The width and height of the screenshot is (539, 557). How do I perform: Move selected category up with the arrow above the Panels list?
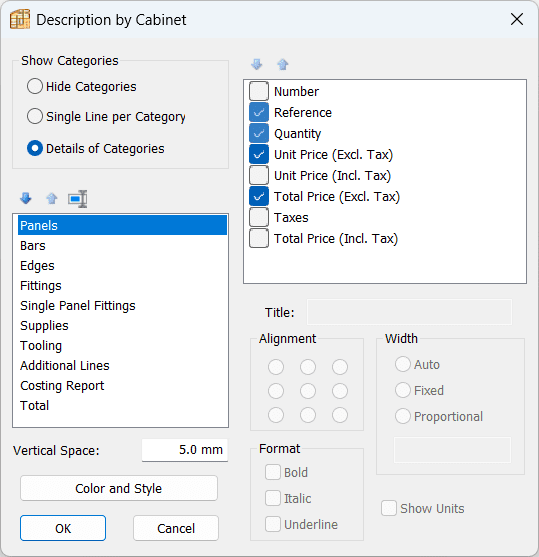pyautogui.click(x=52, y=198)
